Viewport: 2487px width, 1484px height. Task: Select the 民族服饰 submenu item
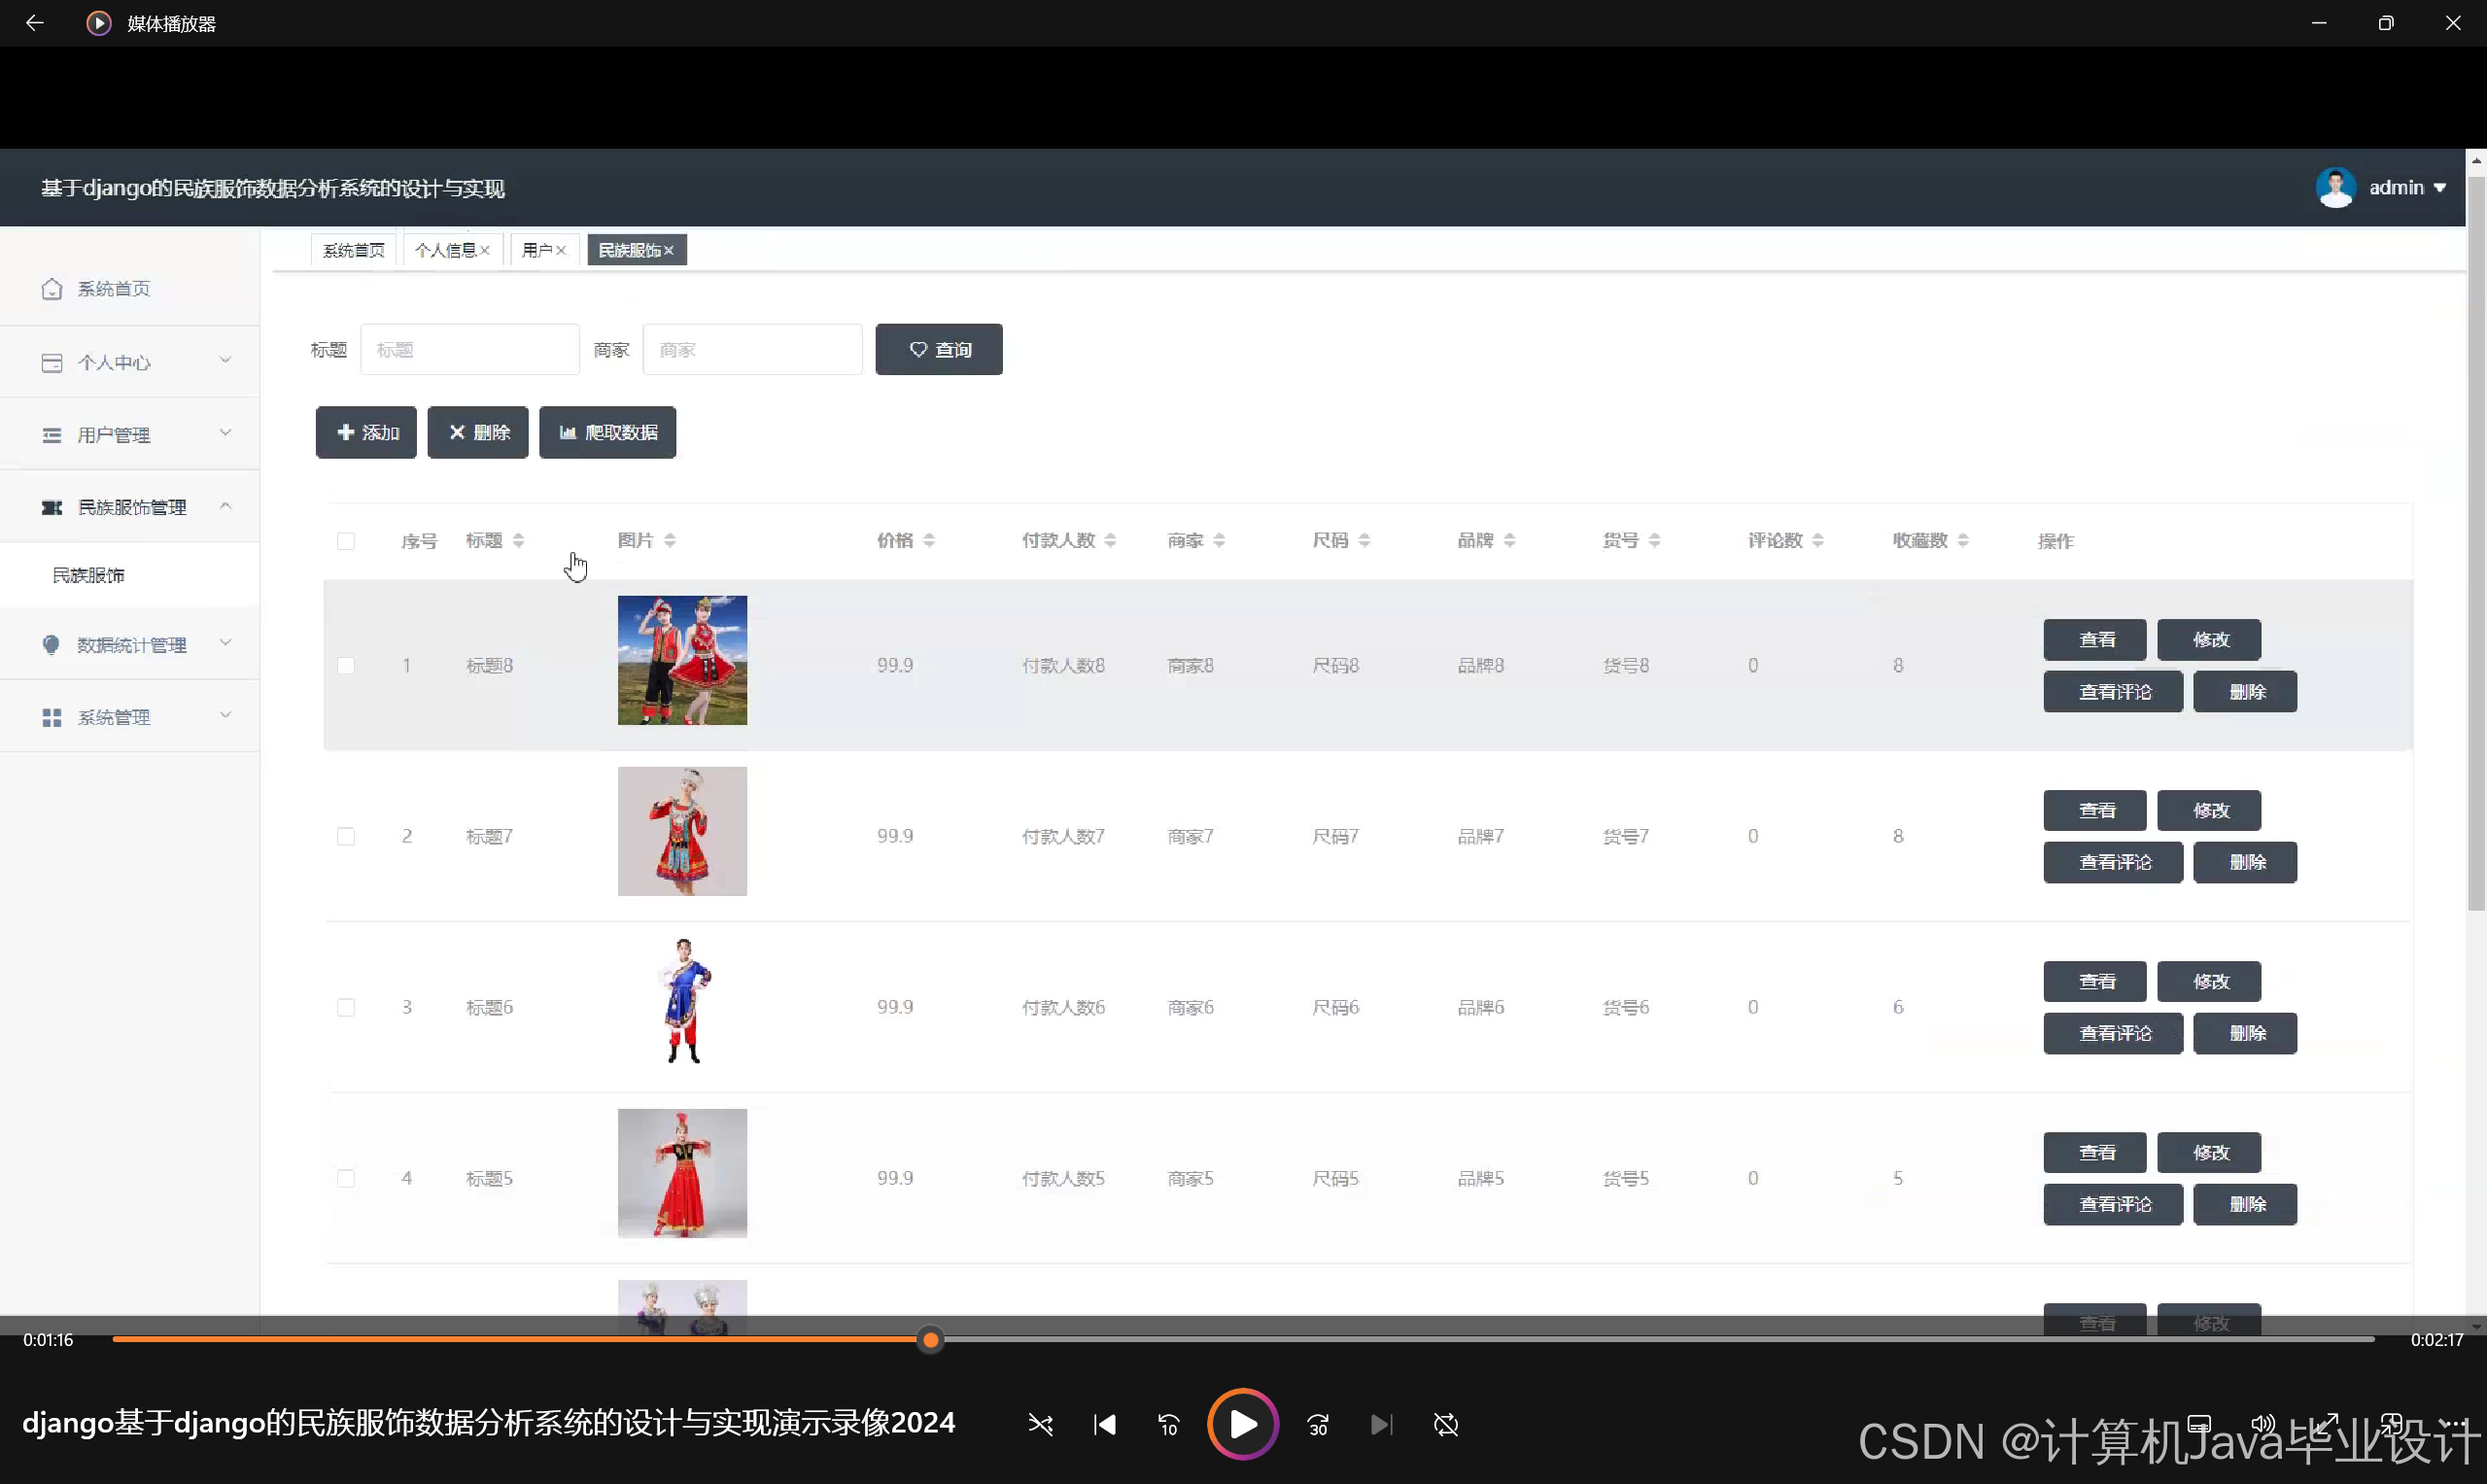click(x=130, y=575)
